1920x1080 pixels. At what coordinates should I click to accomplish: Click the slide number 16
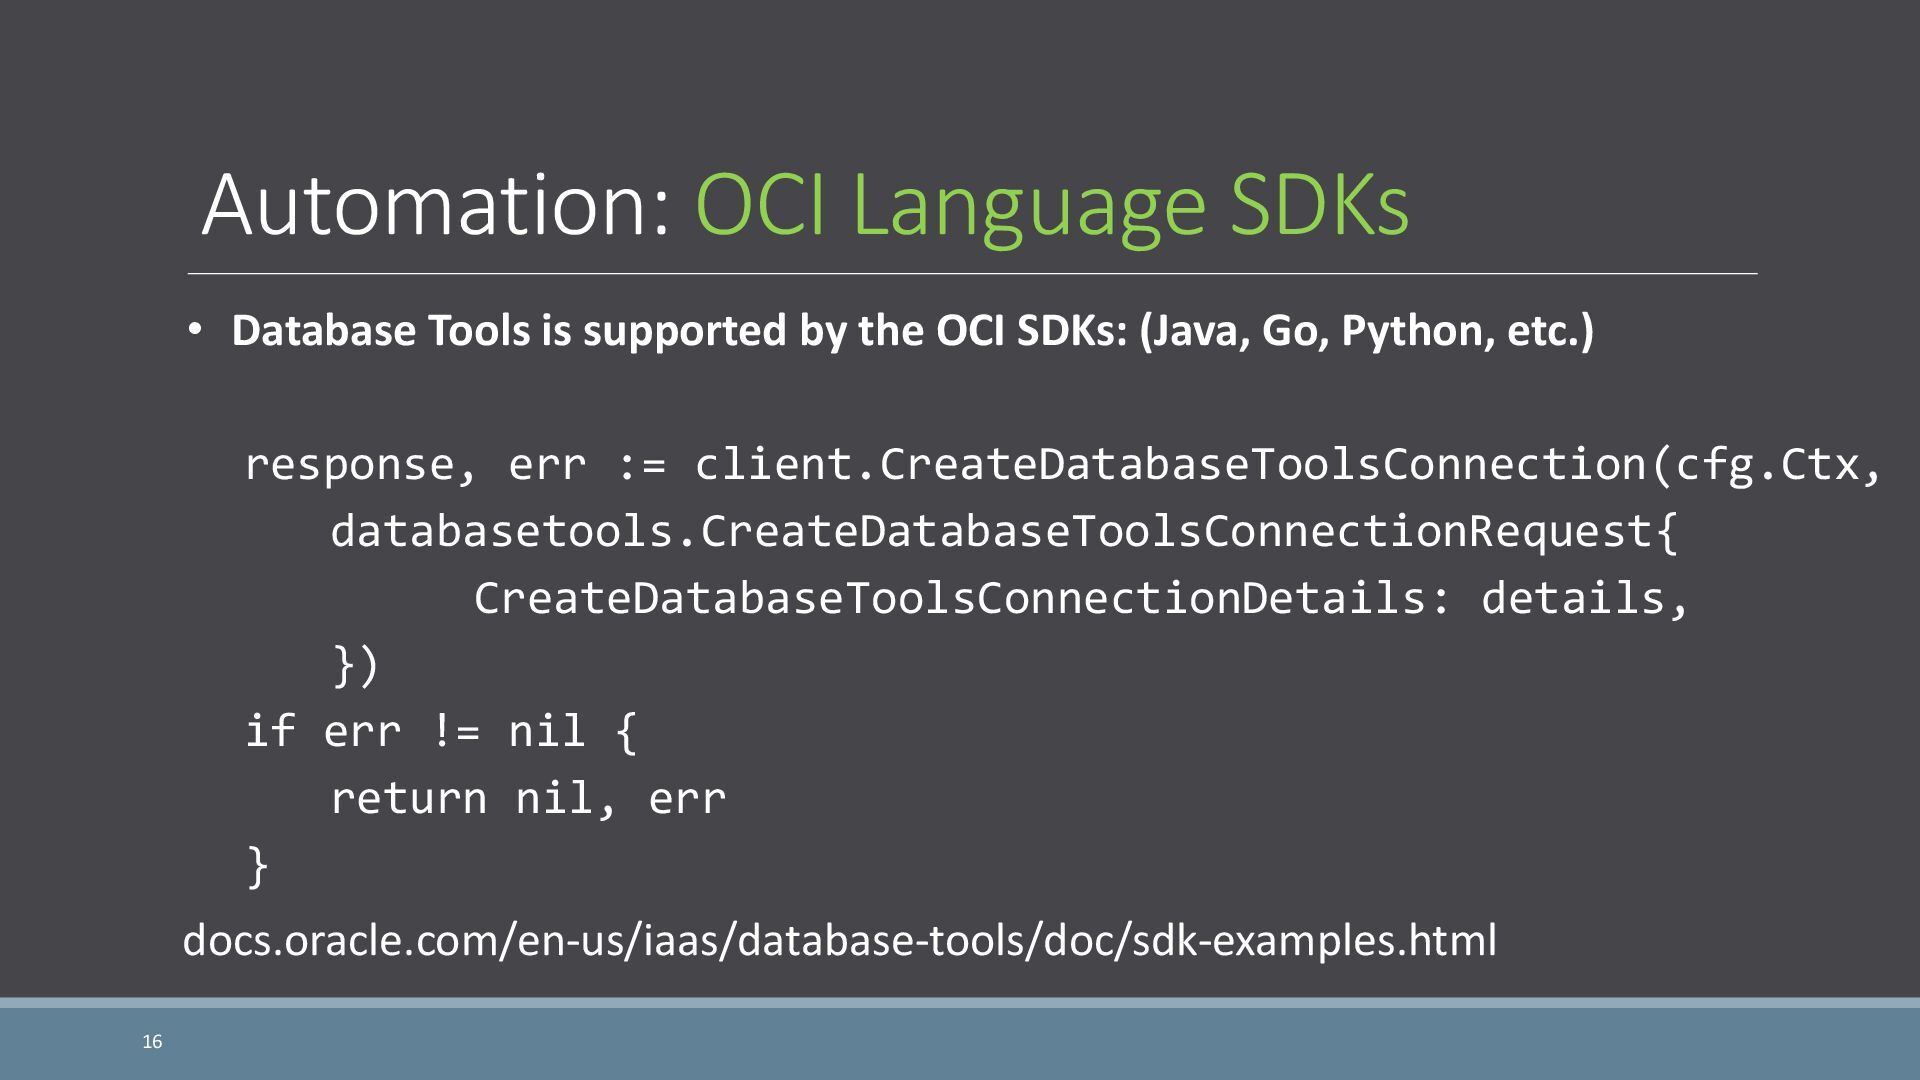(152, 1042)
